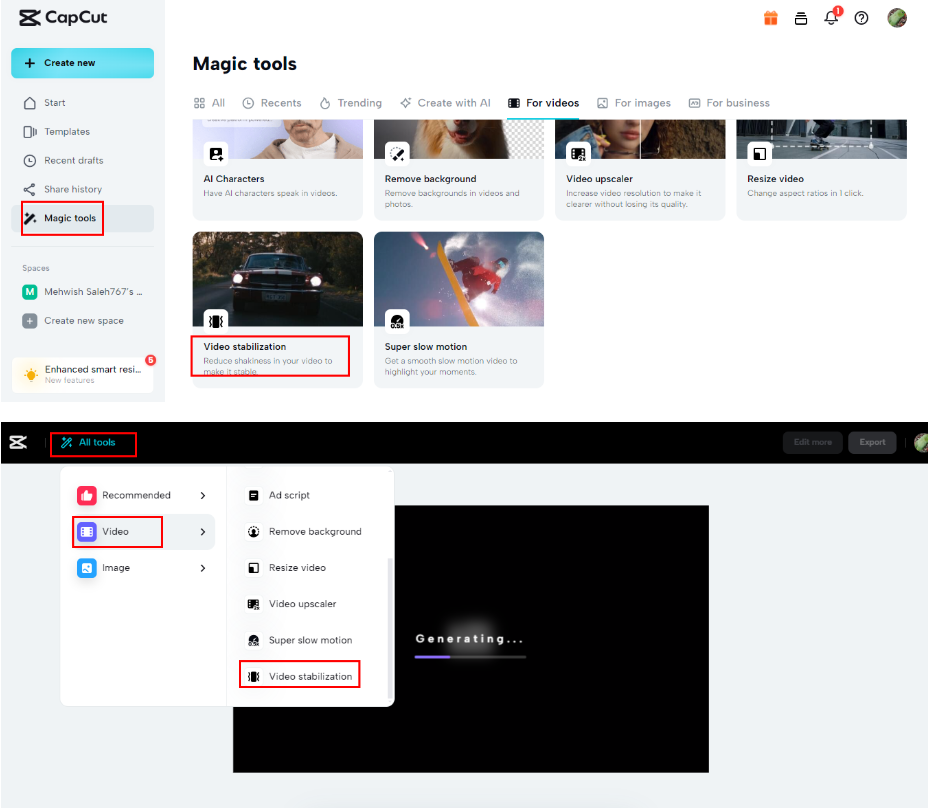
Task: Click the Video category film icon
Action: click(x=87, y=532)
